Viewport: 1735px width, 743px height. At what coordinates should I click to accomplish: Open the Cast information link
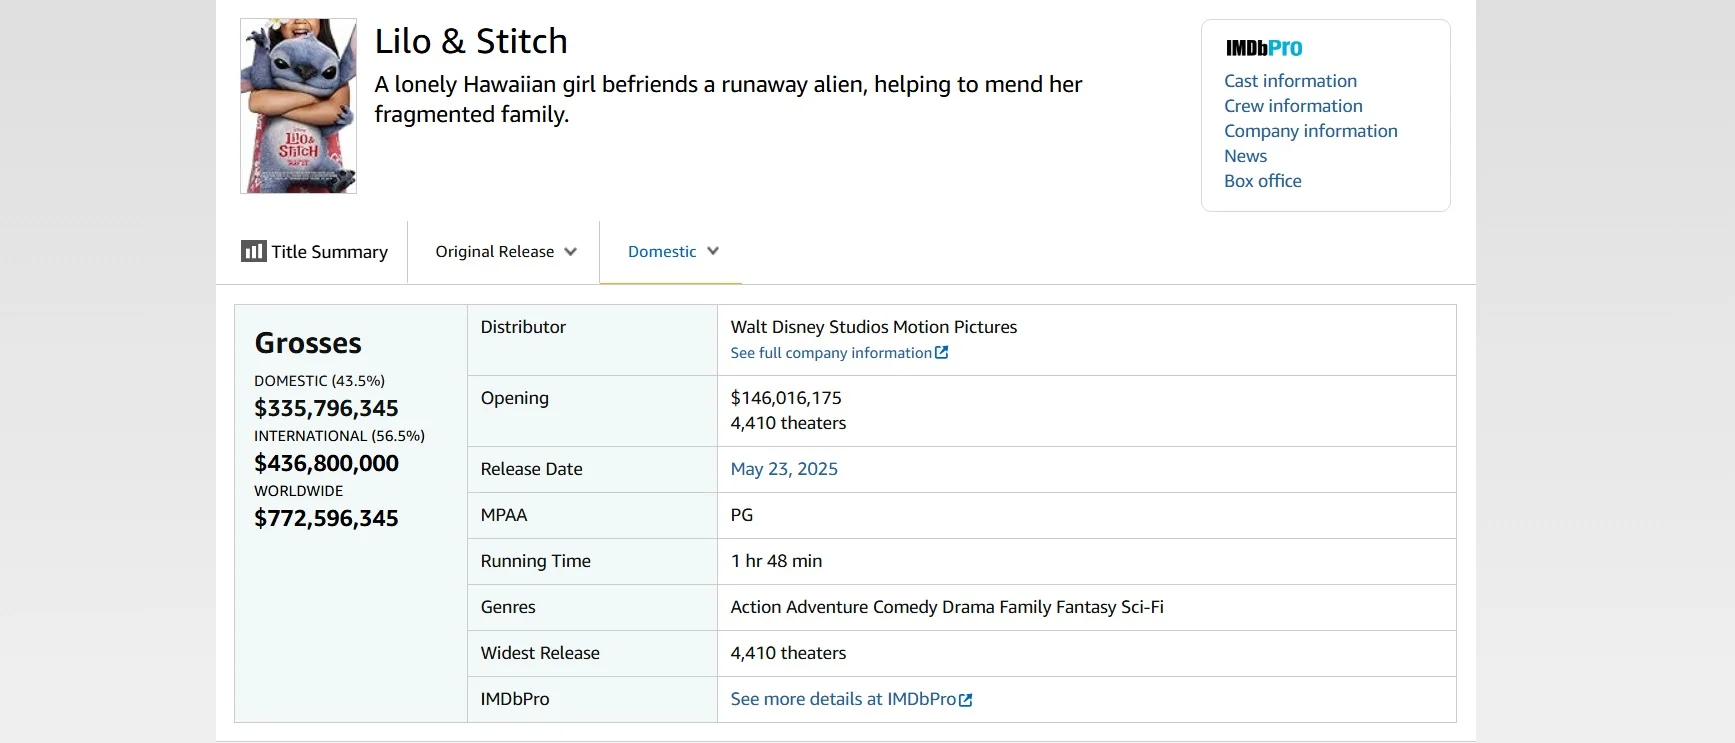[x=1290, y=81]
